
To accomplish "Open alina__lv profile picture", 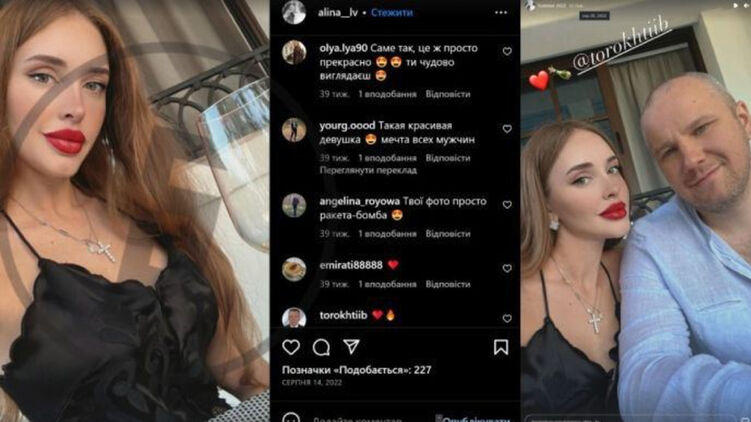I will (294, 12).
